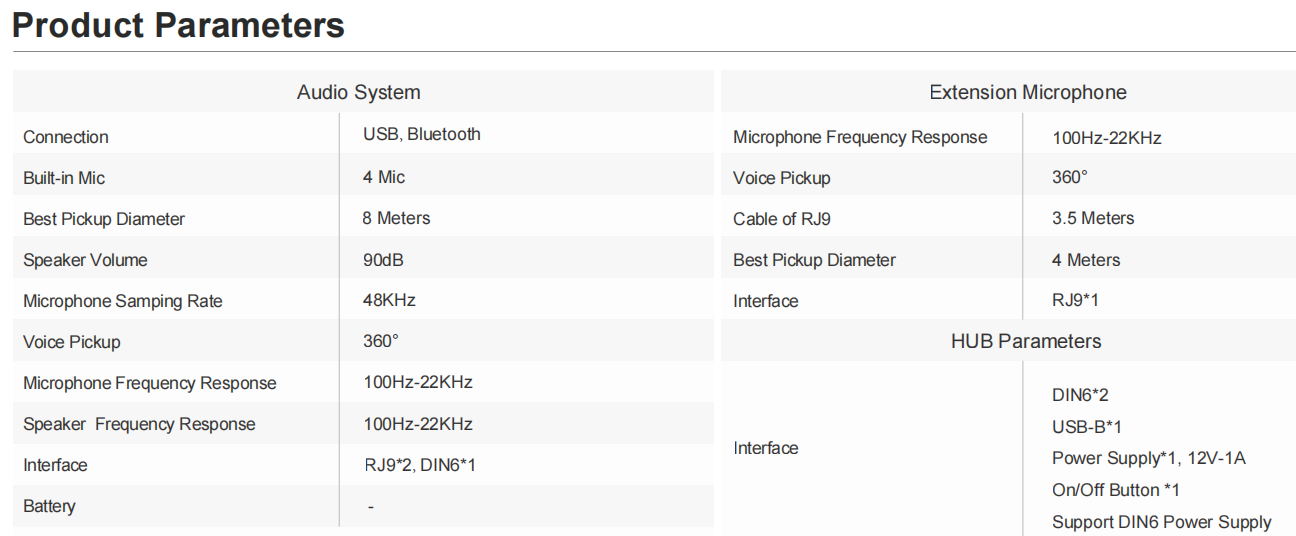Select the USB, Bluetooth value cell

tap(421, 134)
